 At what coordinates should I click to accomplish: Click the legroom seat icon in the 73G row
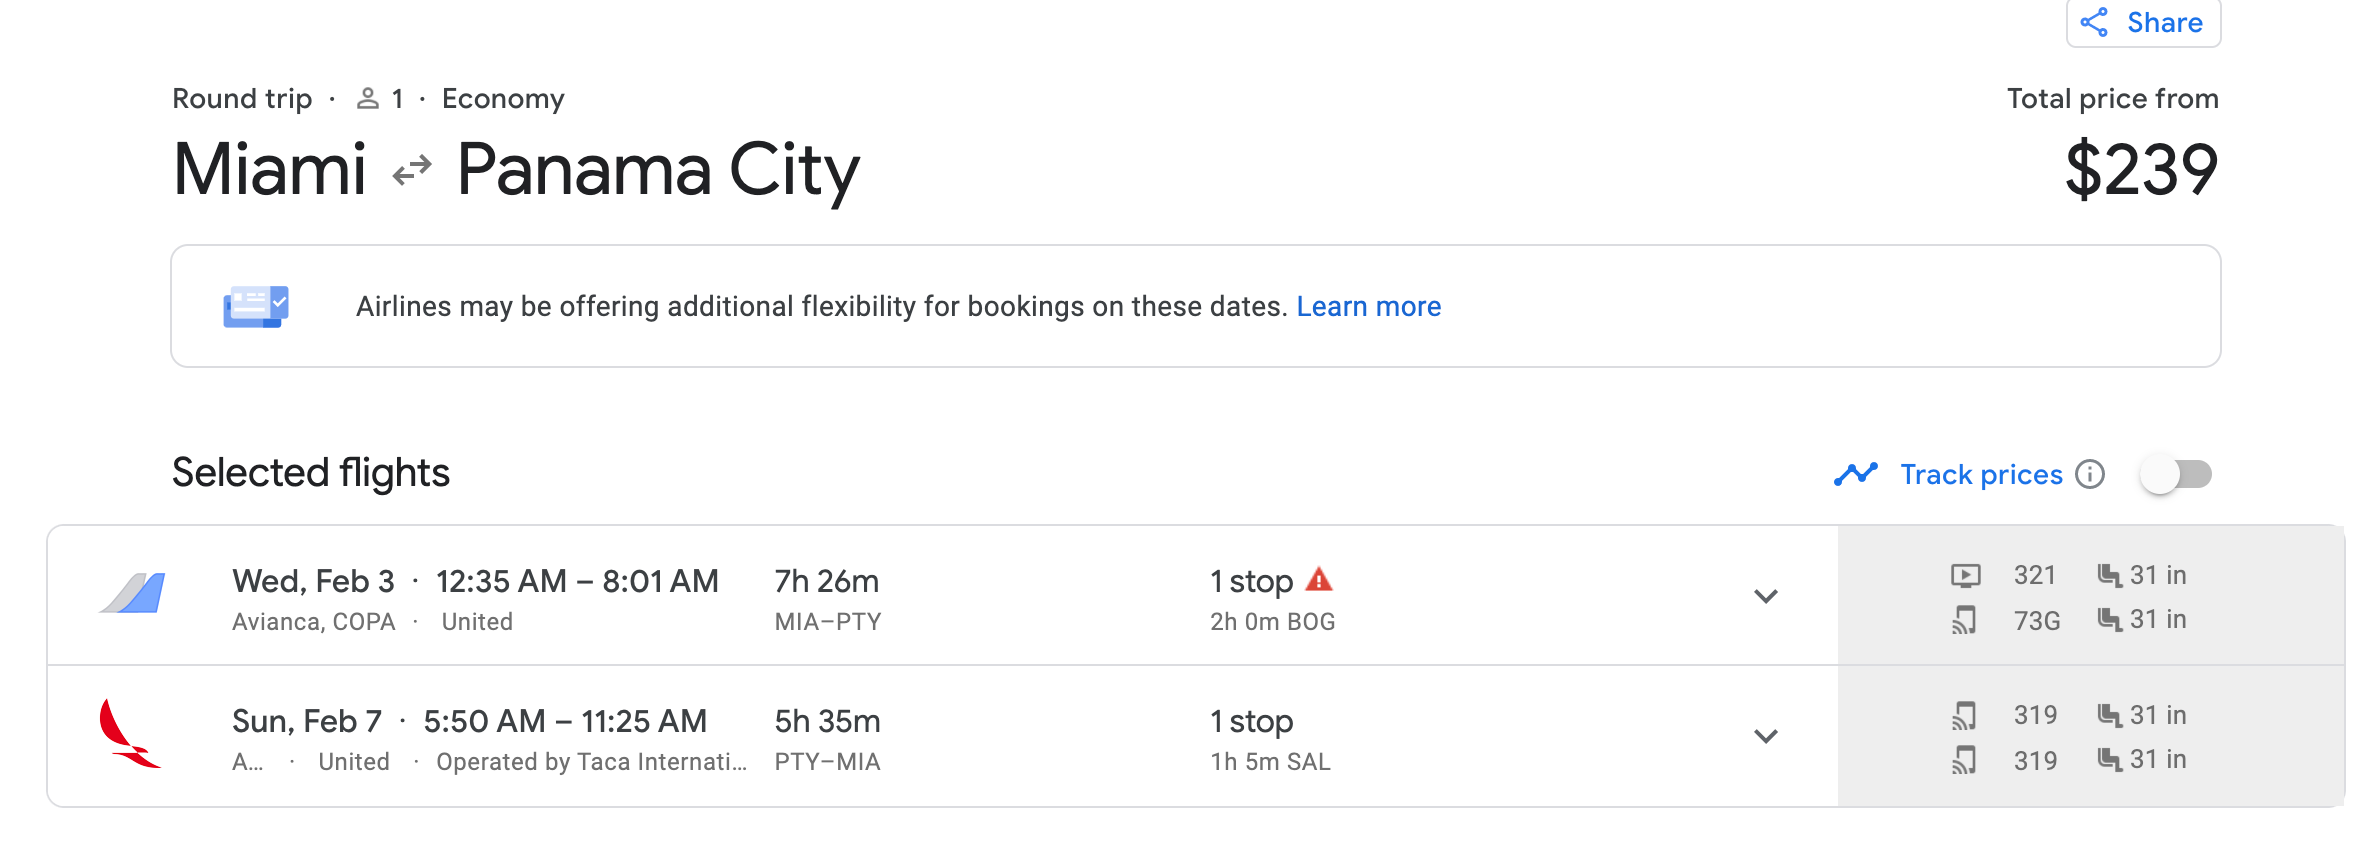(2109, 620)
